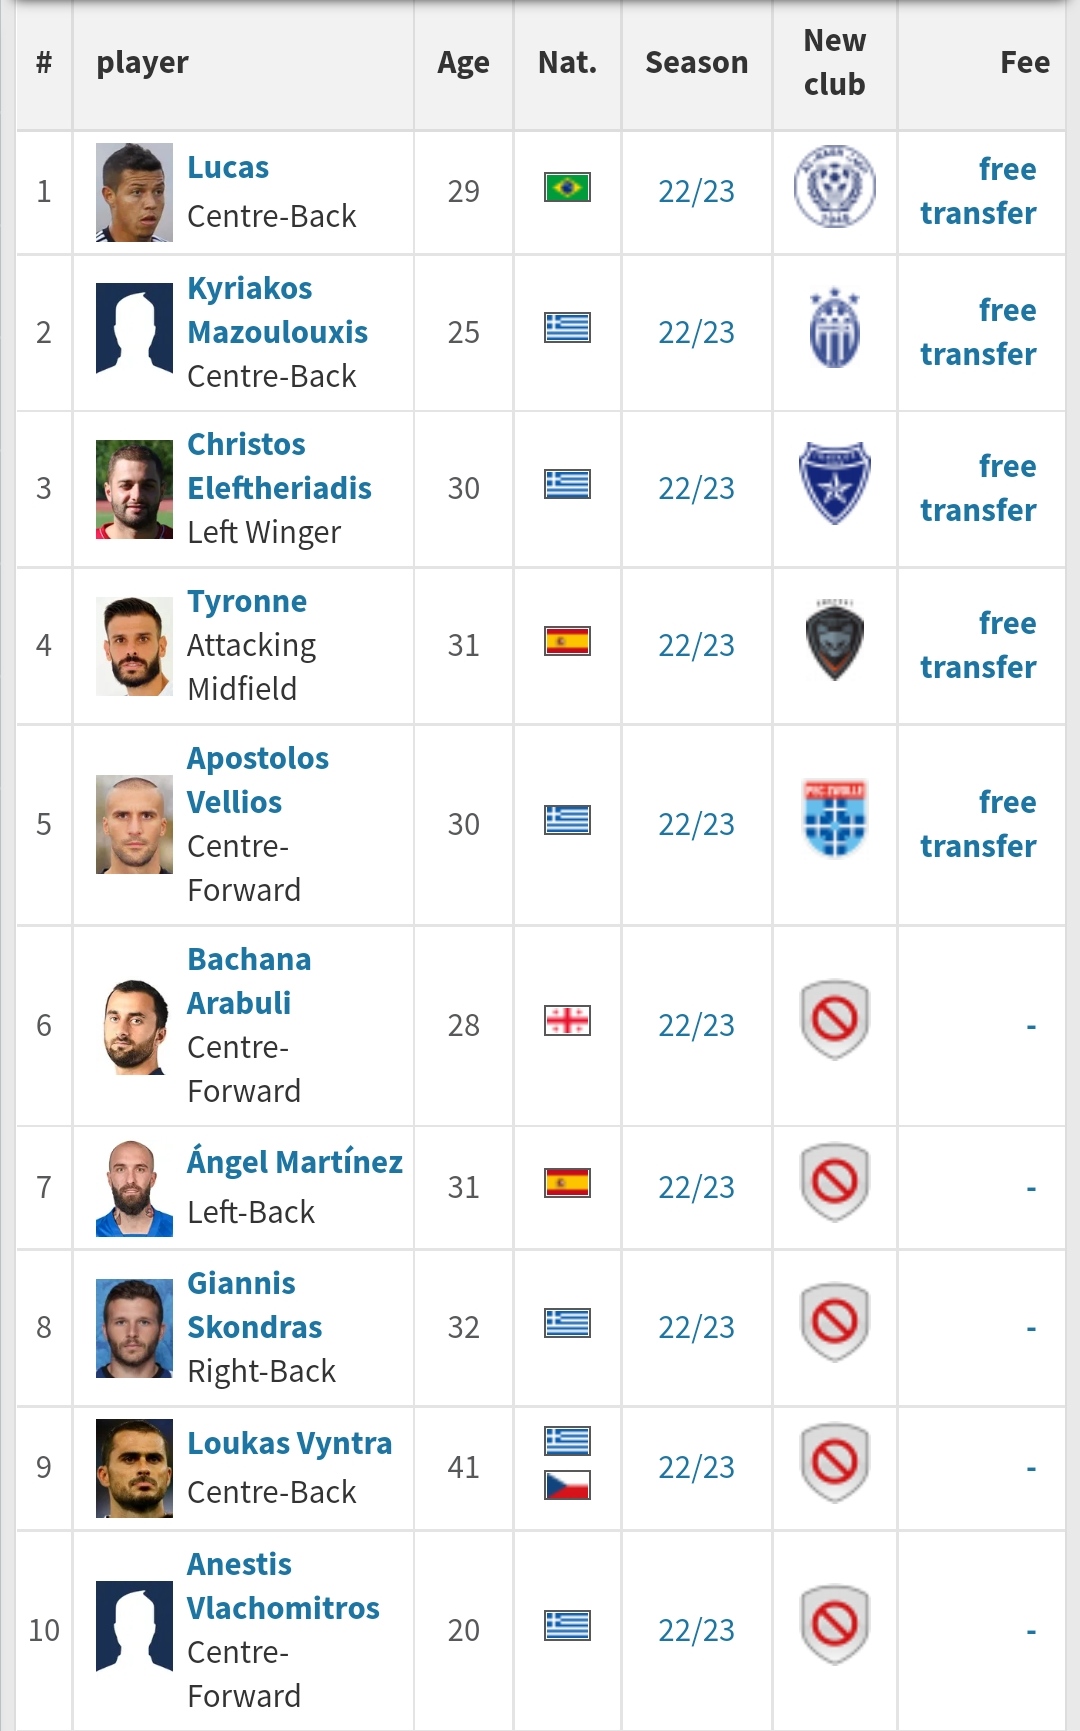This screenshot has width=1080, height=1731.
Task: Open Apostolos Vellios player link
Action: (x=258, y=780)
